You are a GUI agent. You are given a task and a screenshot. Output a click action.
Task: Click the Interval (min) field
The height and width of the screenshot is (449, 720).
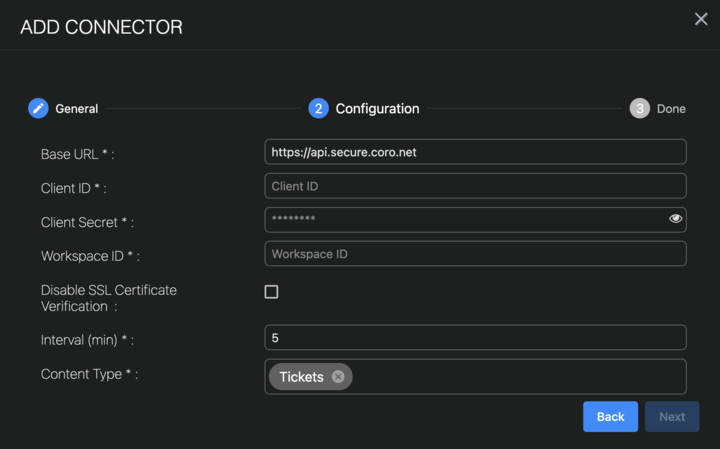pos(475,338)
